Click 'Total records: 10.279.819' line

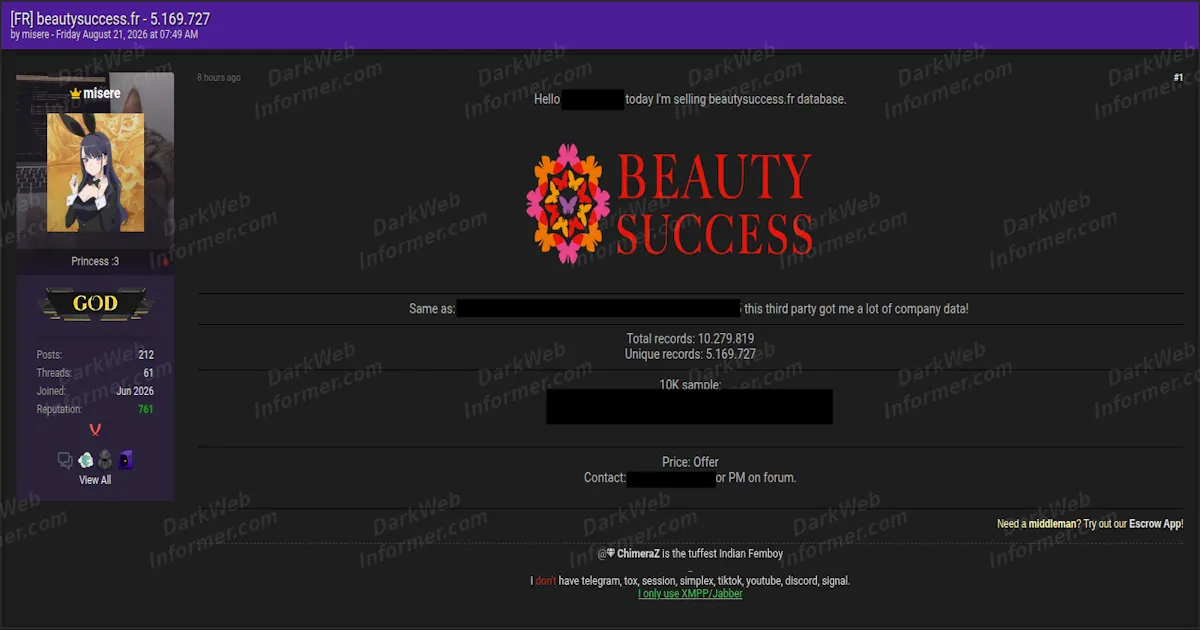[690, 339]
